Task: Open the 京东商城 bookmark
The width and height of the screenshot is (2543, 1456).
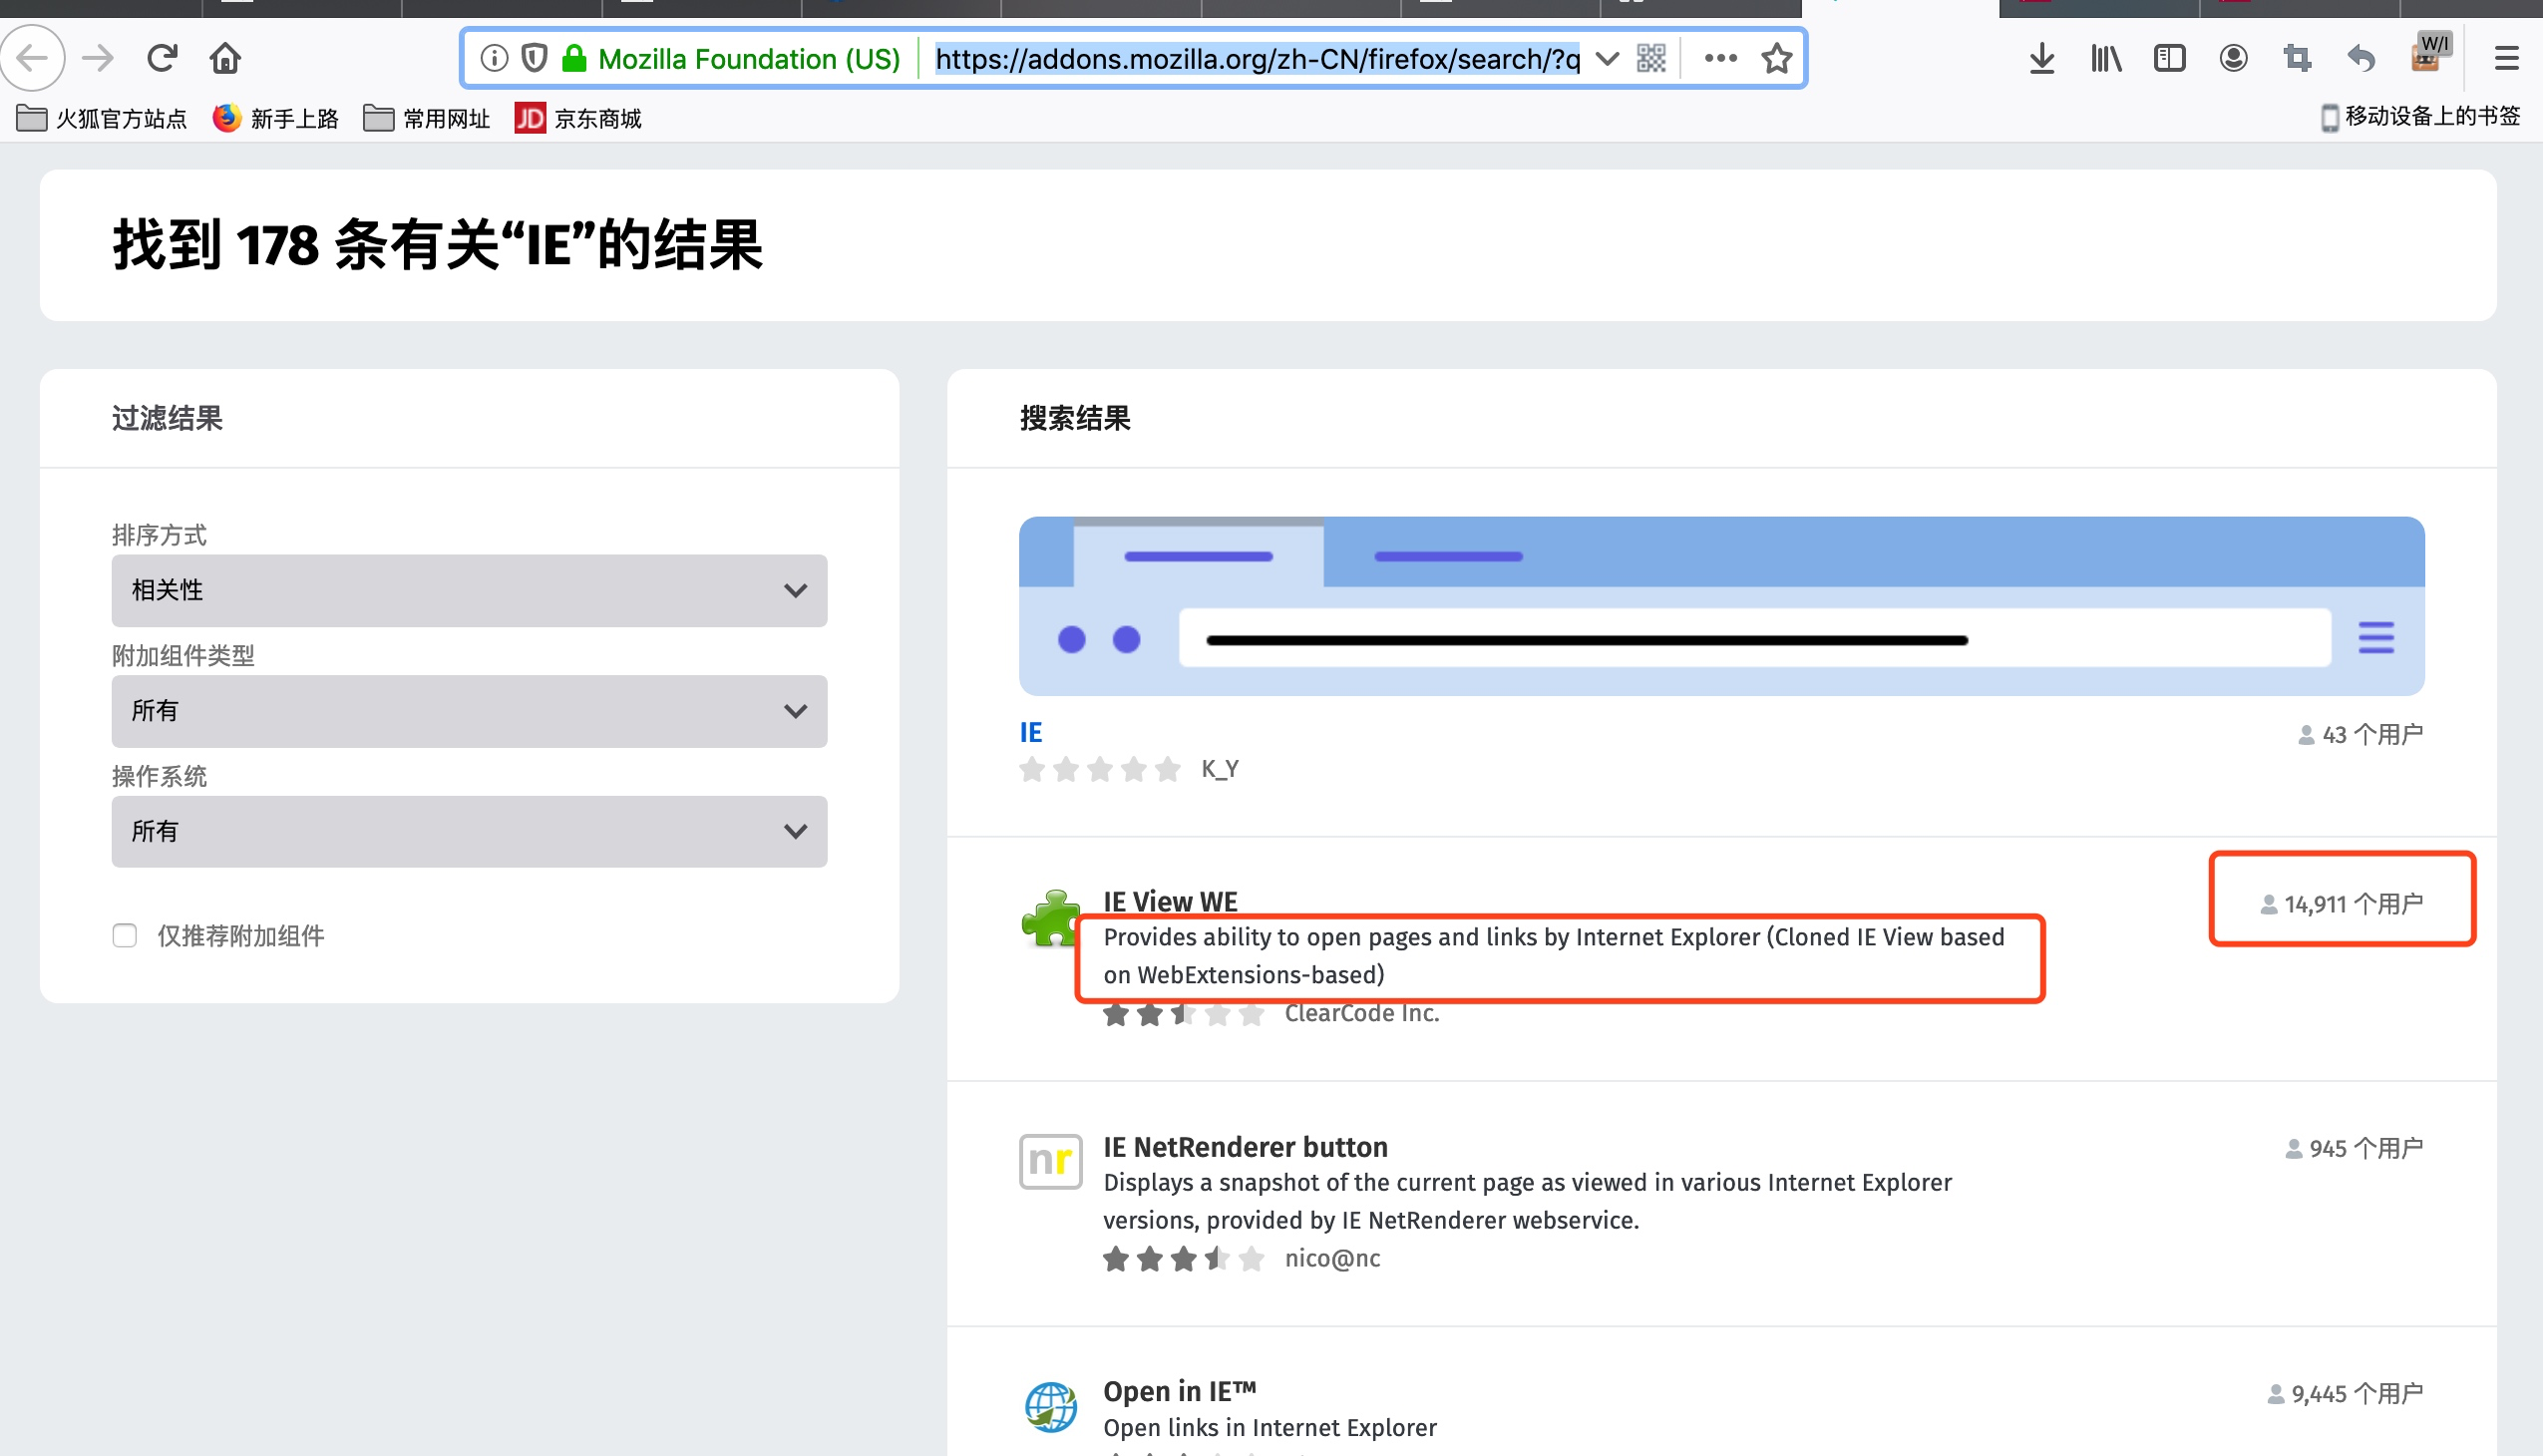Action: 578,118
